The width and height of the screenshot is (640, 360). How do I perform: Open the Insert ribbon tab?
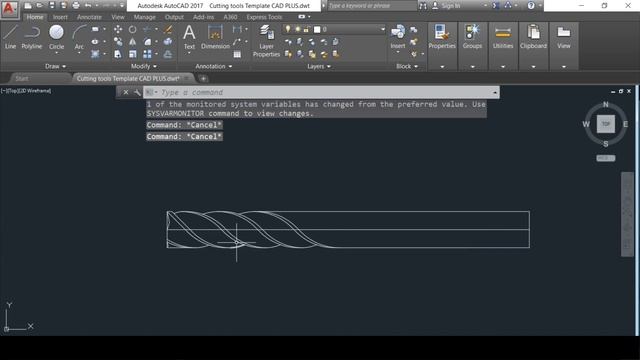[x=60, y=17]
